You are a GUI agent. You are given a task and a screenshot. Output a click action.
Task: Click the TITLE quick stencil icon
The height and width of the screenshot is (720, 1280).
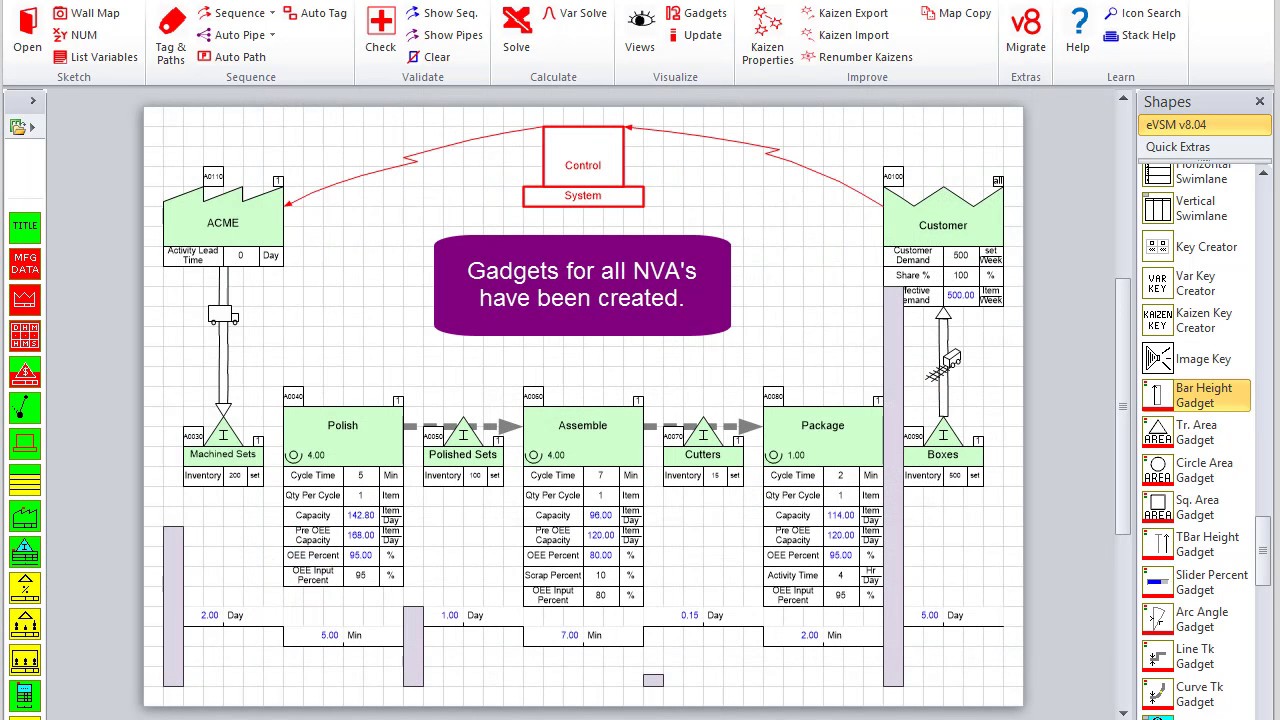point(25,226)
